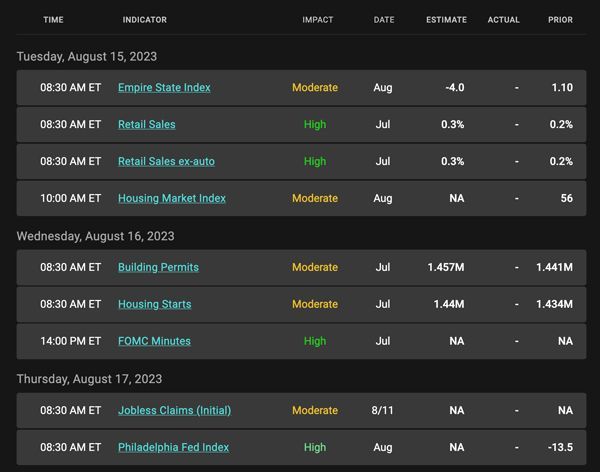Open the FOMC Minutes link
600x472 pixels.
[154, 341]
